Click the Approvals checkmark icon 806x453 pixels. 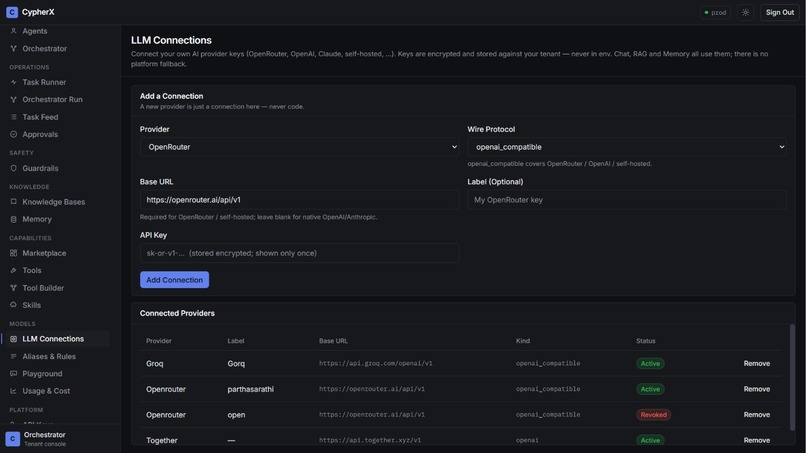13,134
